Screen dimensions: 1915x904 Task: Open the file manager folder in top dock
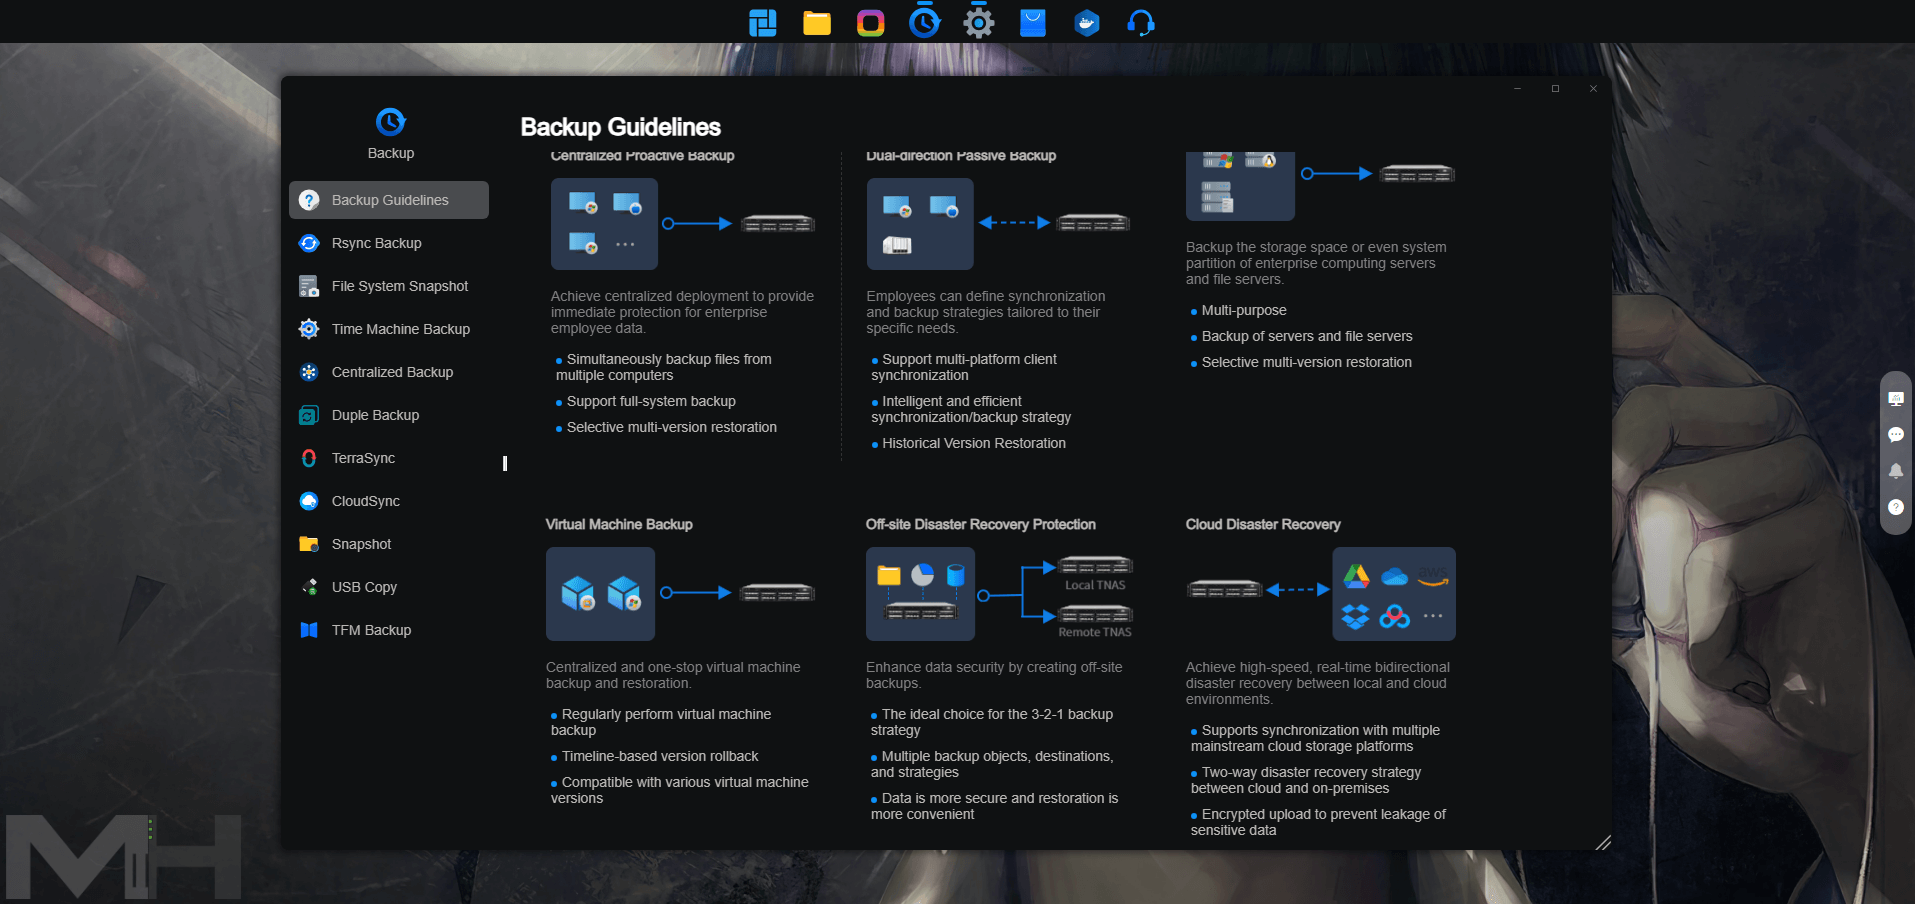click(x=817, y=22)
